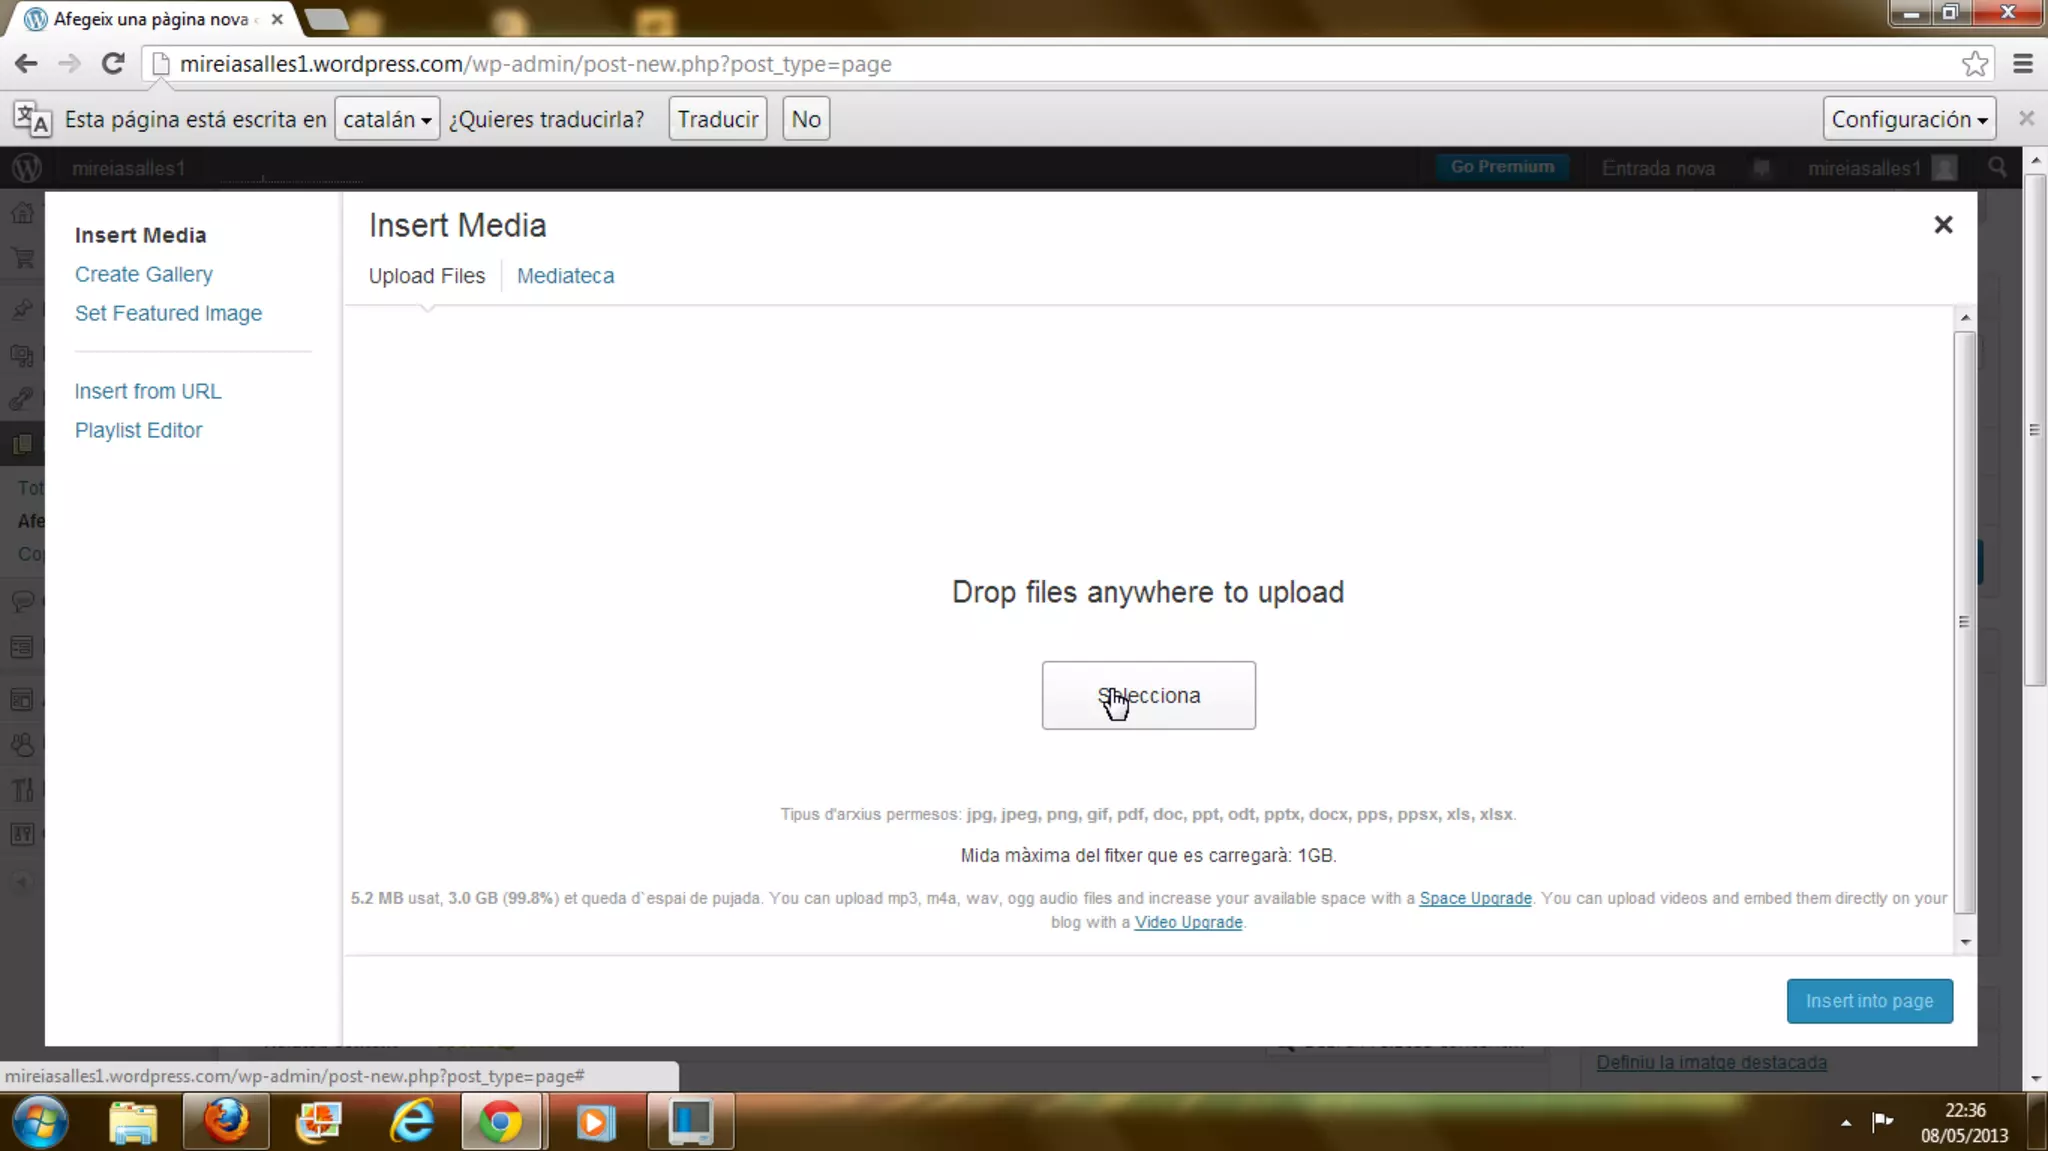Choose Set Featured Image
Image resolution: width=2048 pixels, height=1151 pixels.
click(x=168, y=313)
